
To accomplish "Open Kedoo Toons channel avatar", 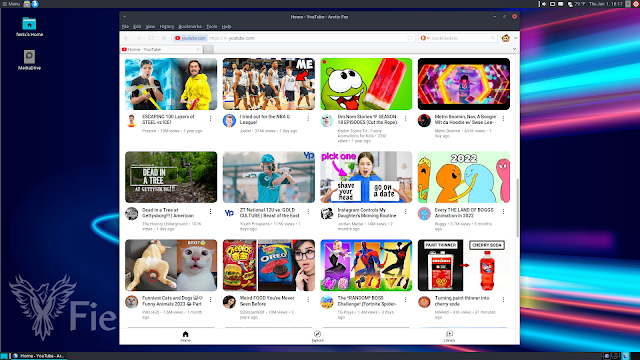I will [327, 121].
